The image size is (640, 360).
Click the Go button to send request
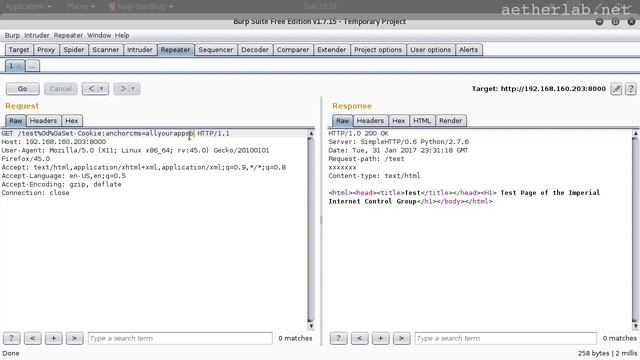(x=23, y=89)
